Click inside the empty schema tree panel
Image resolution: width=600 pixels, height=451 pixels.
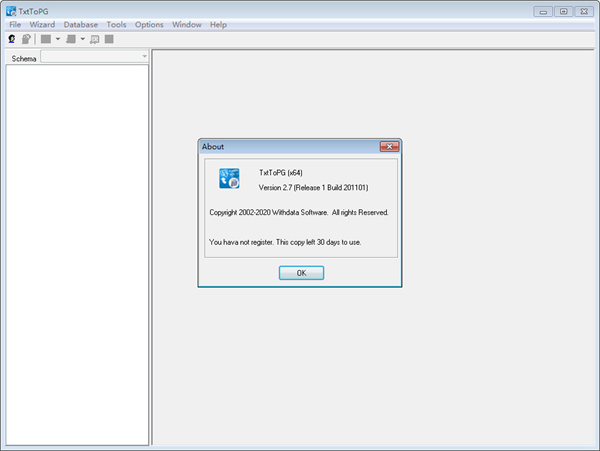coord(77,255)
